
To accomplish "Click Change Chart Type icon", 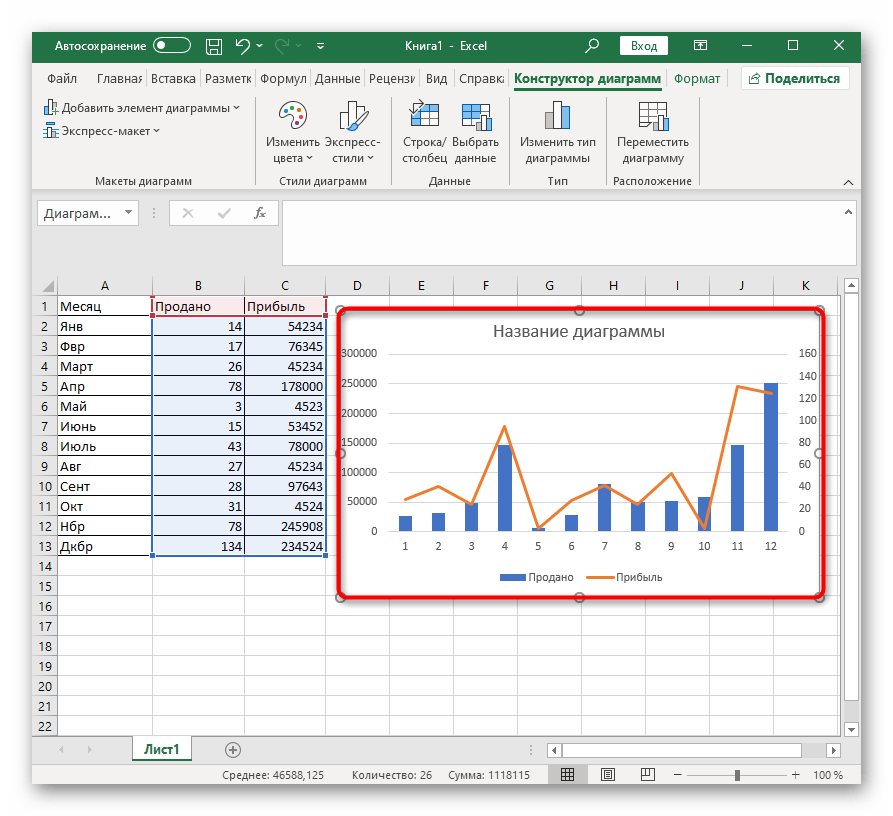I will coord(557,118).
